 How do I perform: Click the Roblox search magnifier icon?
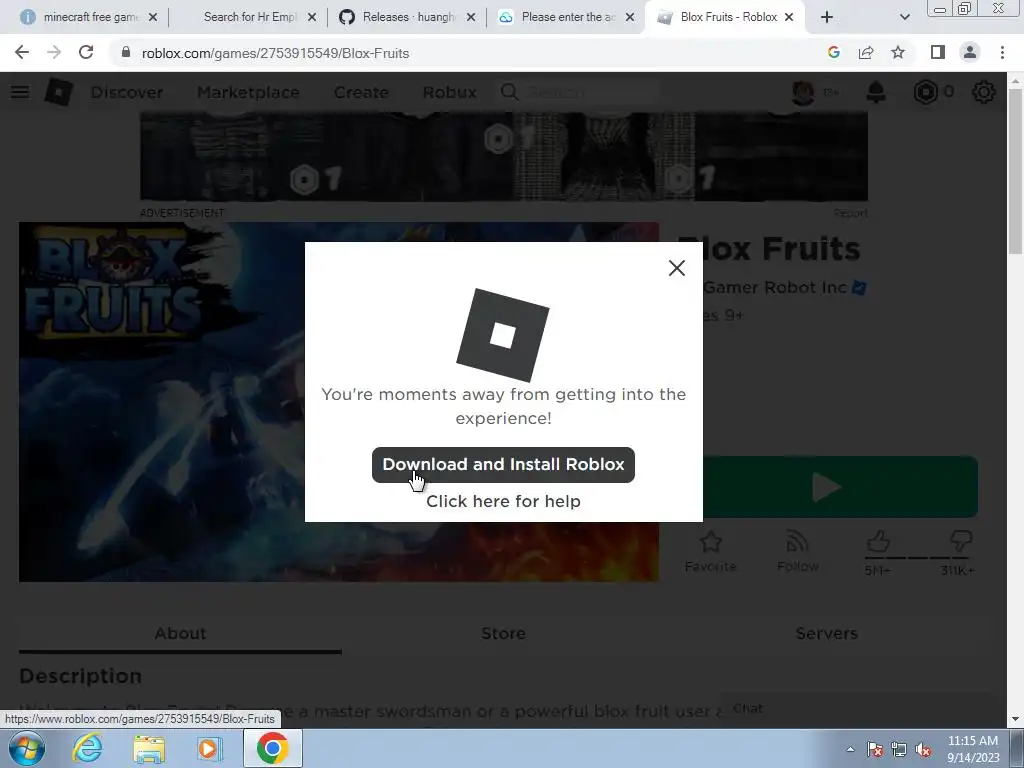509,92
